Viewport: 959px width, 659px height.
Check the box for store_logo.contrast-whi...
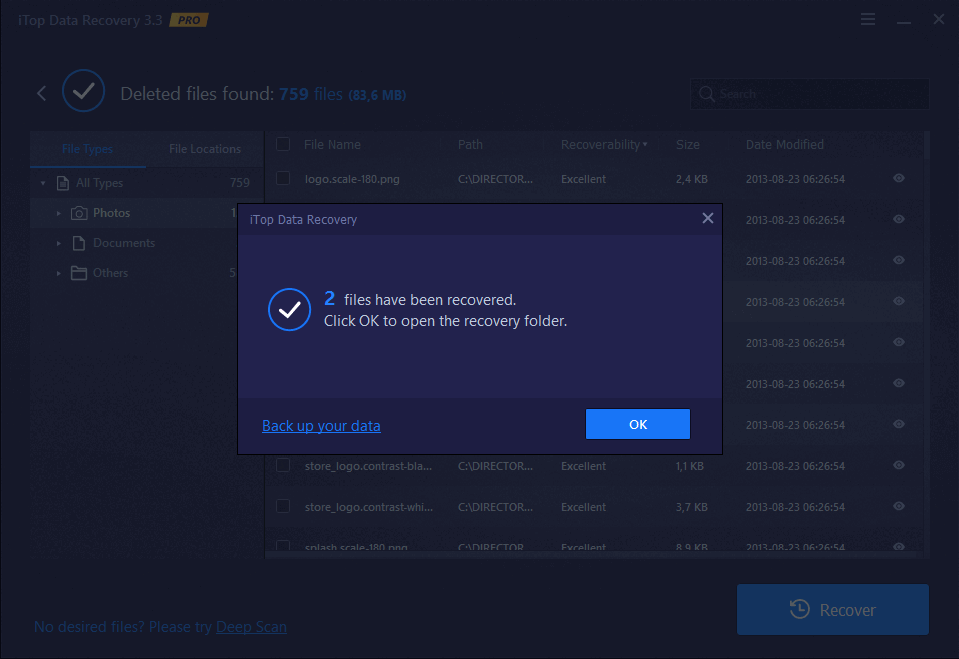[283, 507]
